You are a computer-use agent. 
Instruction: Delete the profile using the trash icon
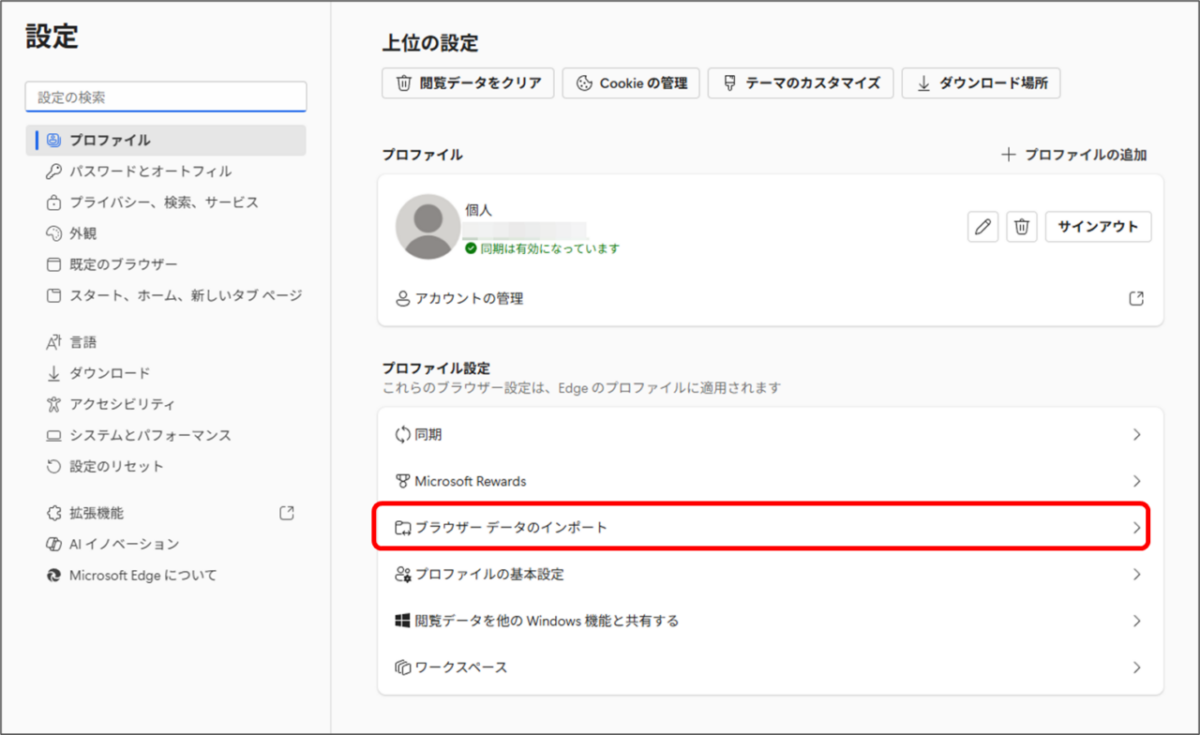click(1021, 227)
